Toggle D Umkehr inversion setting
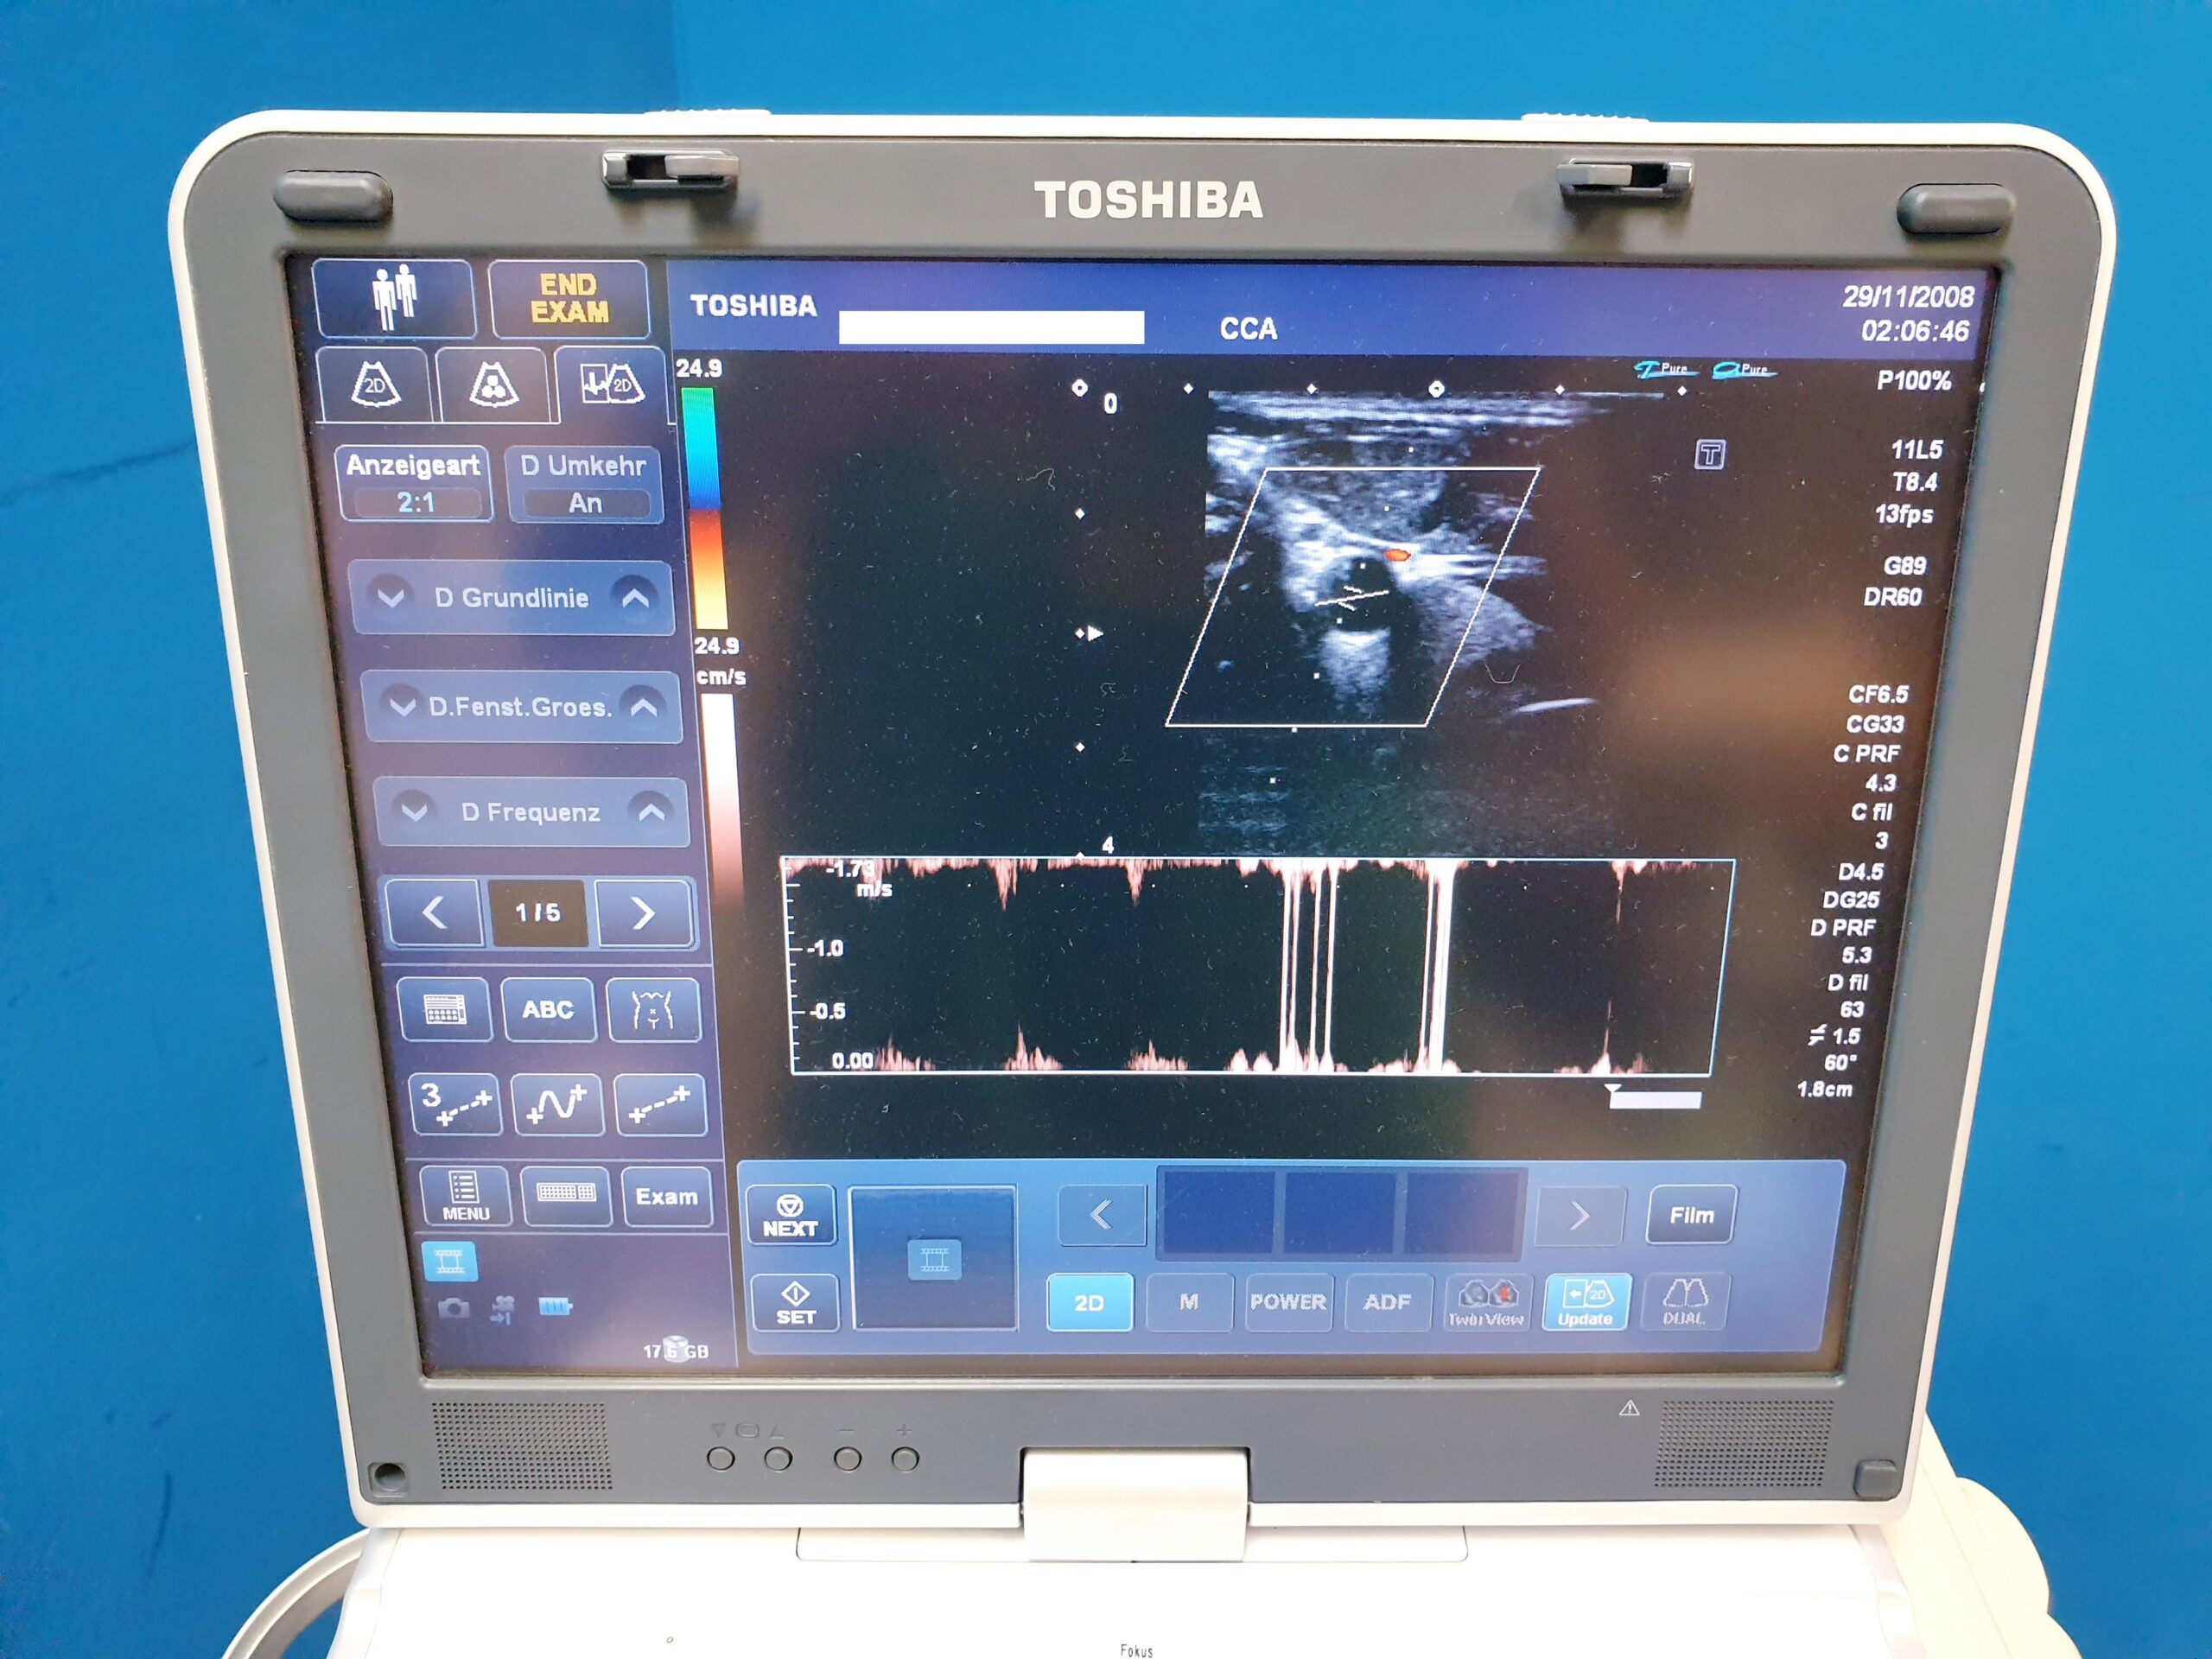 tap(584, 484)
